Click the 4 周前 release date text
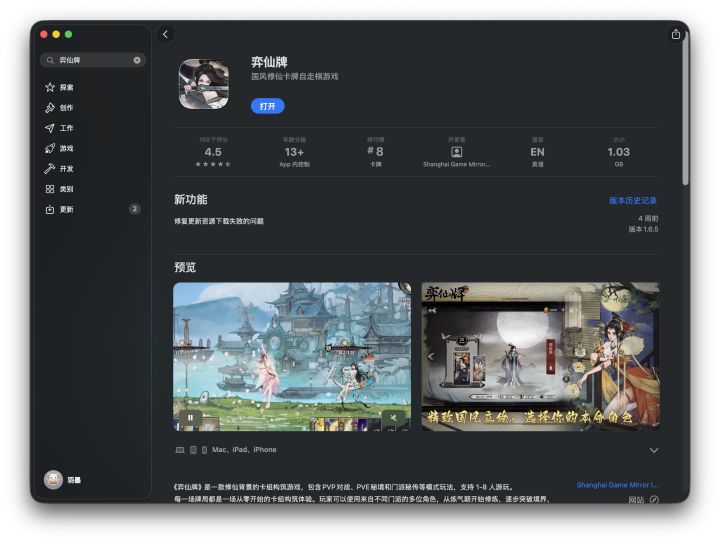720x543 pixels. click(x=648, y=218)
